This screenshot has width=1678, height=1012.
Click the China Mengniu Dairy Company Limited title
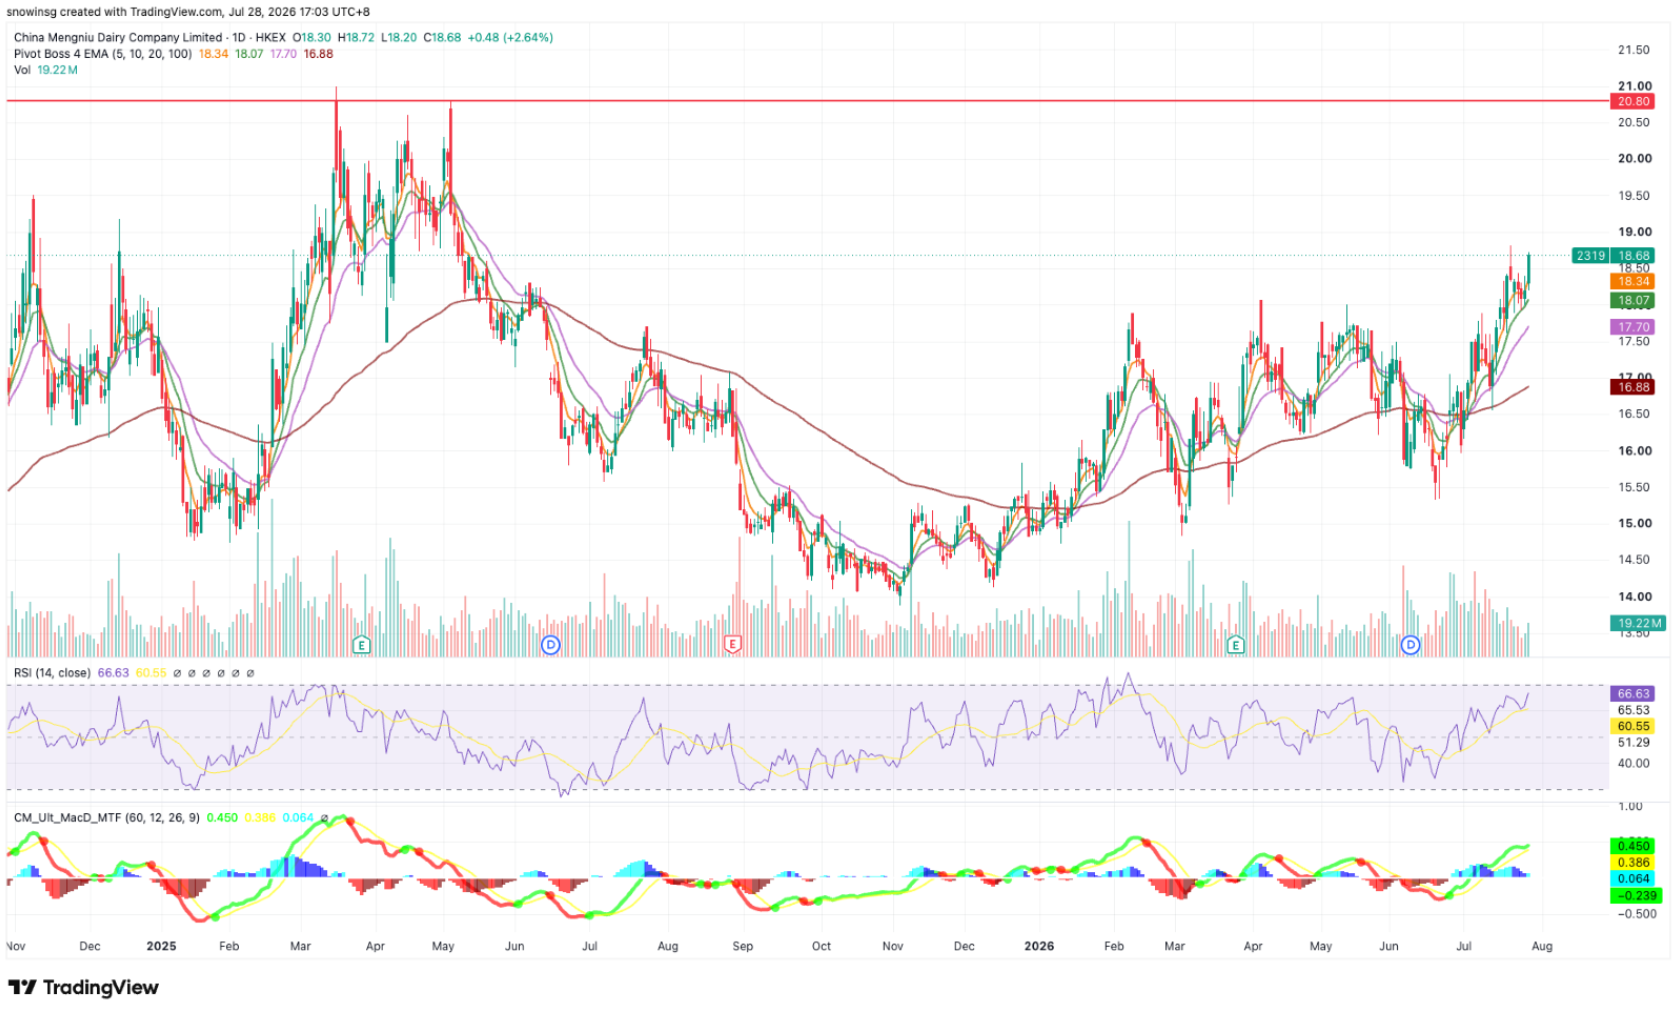118,38
